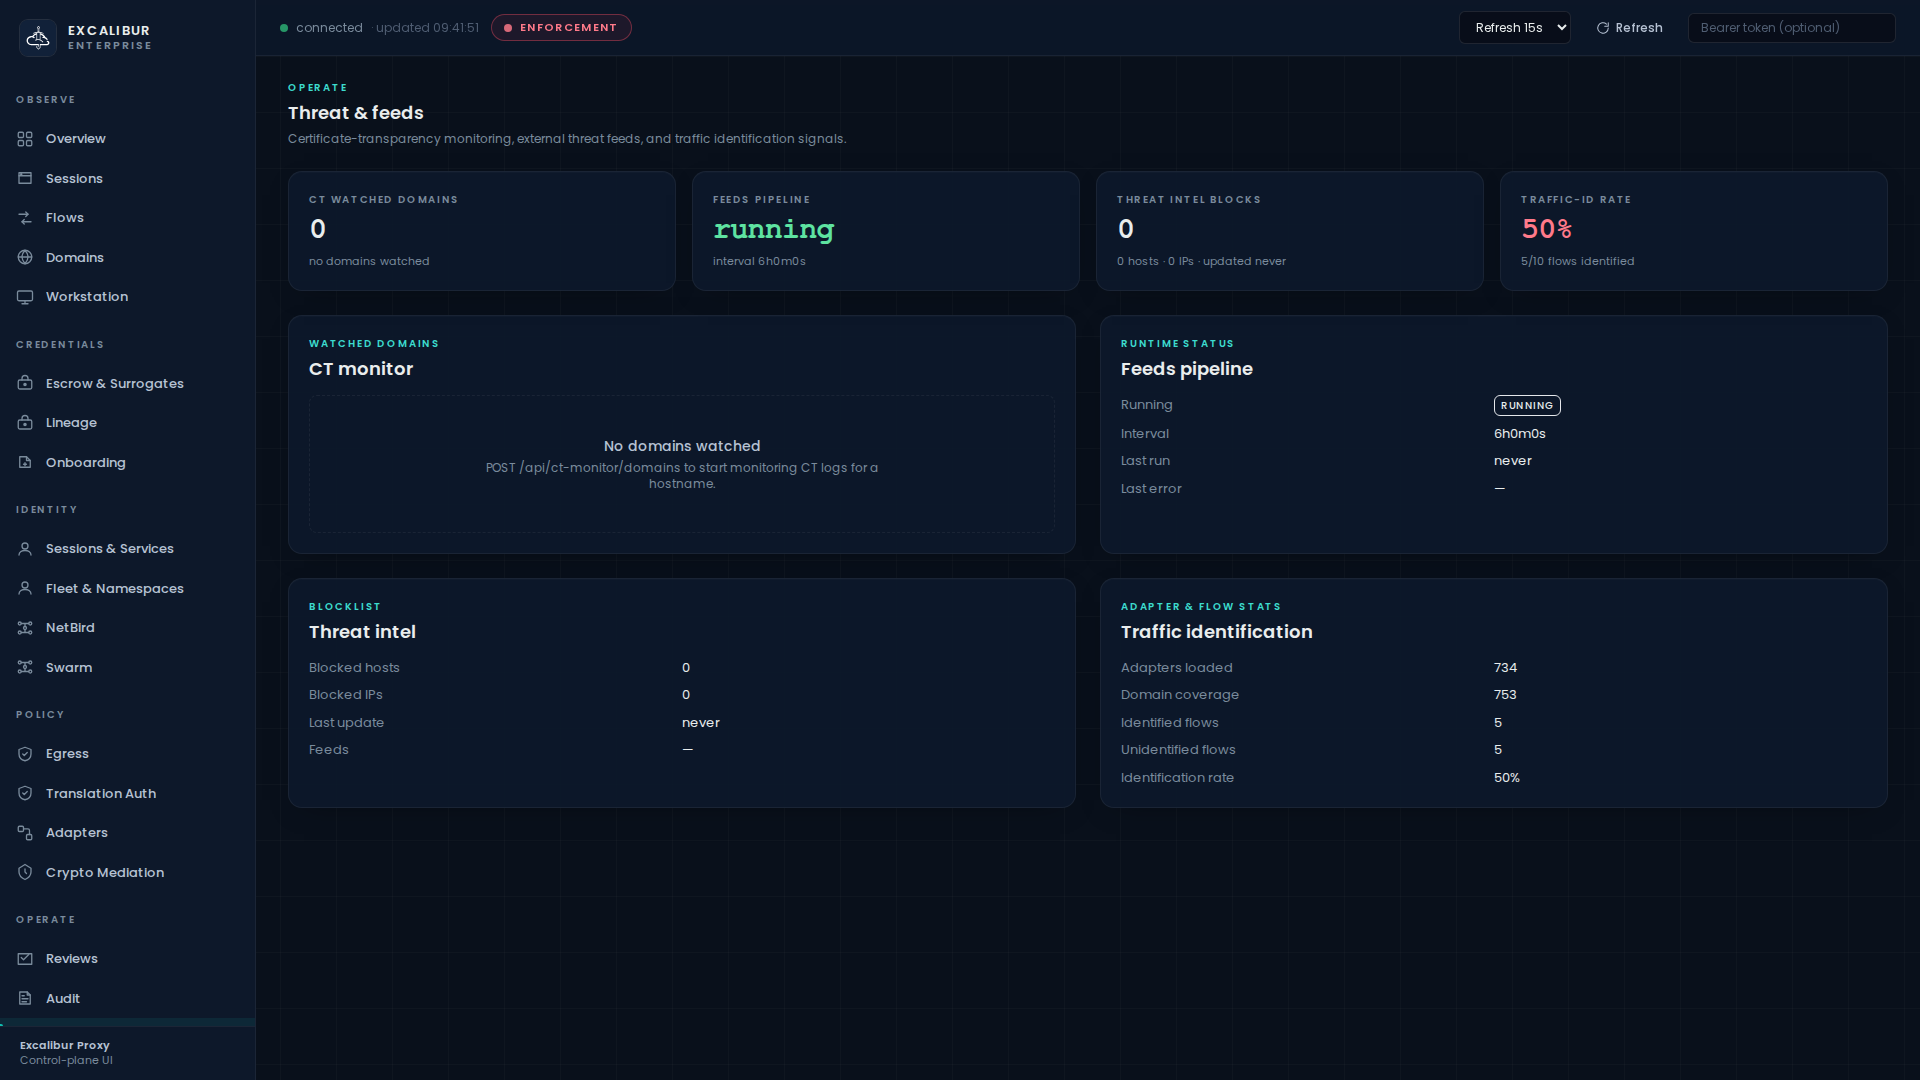This screenshot has height=1080, width=1920.
Task: Go to Sessions & Services page
Action: tap(109, 549)
